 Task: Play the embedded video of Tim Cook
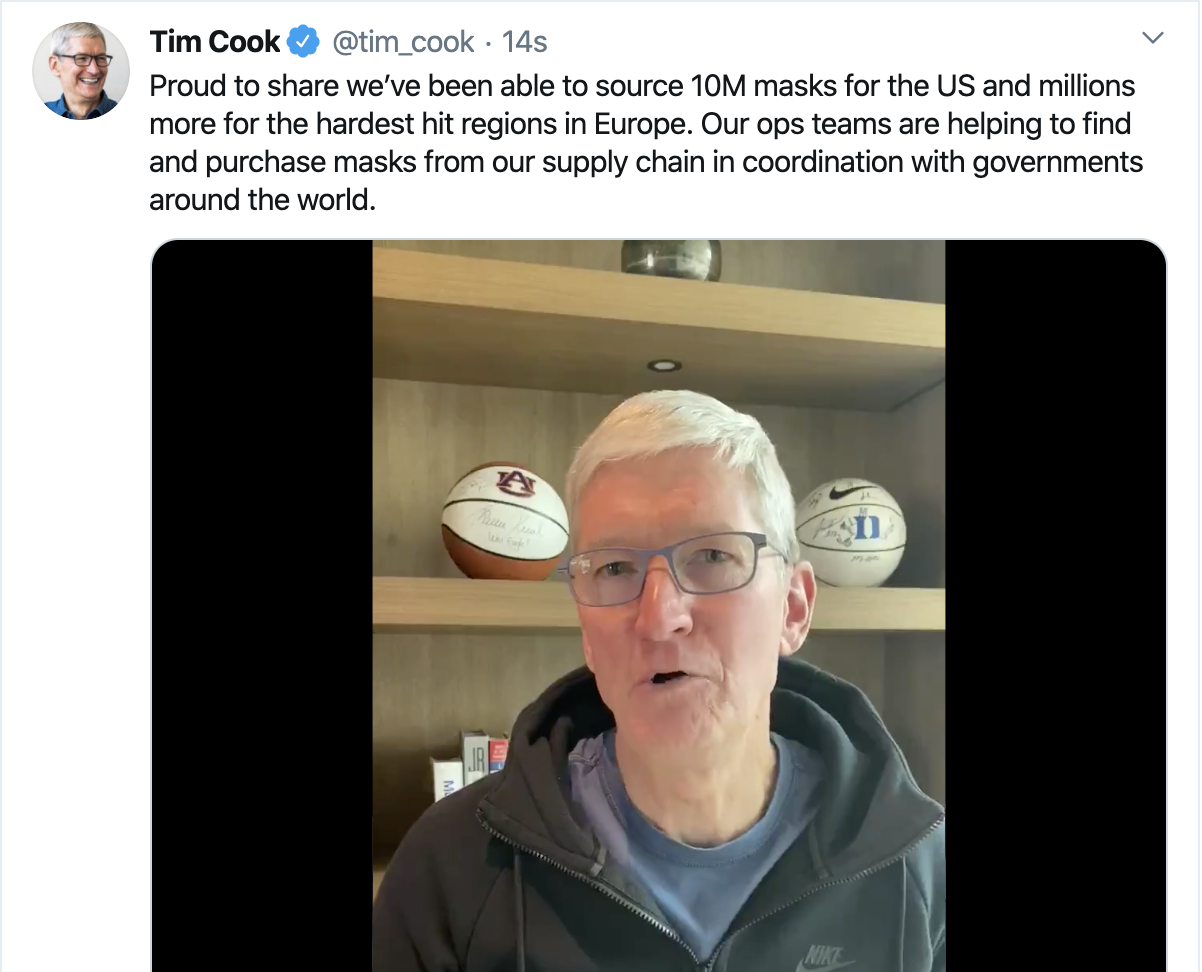click(658, 606)
